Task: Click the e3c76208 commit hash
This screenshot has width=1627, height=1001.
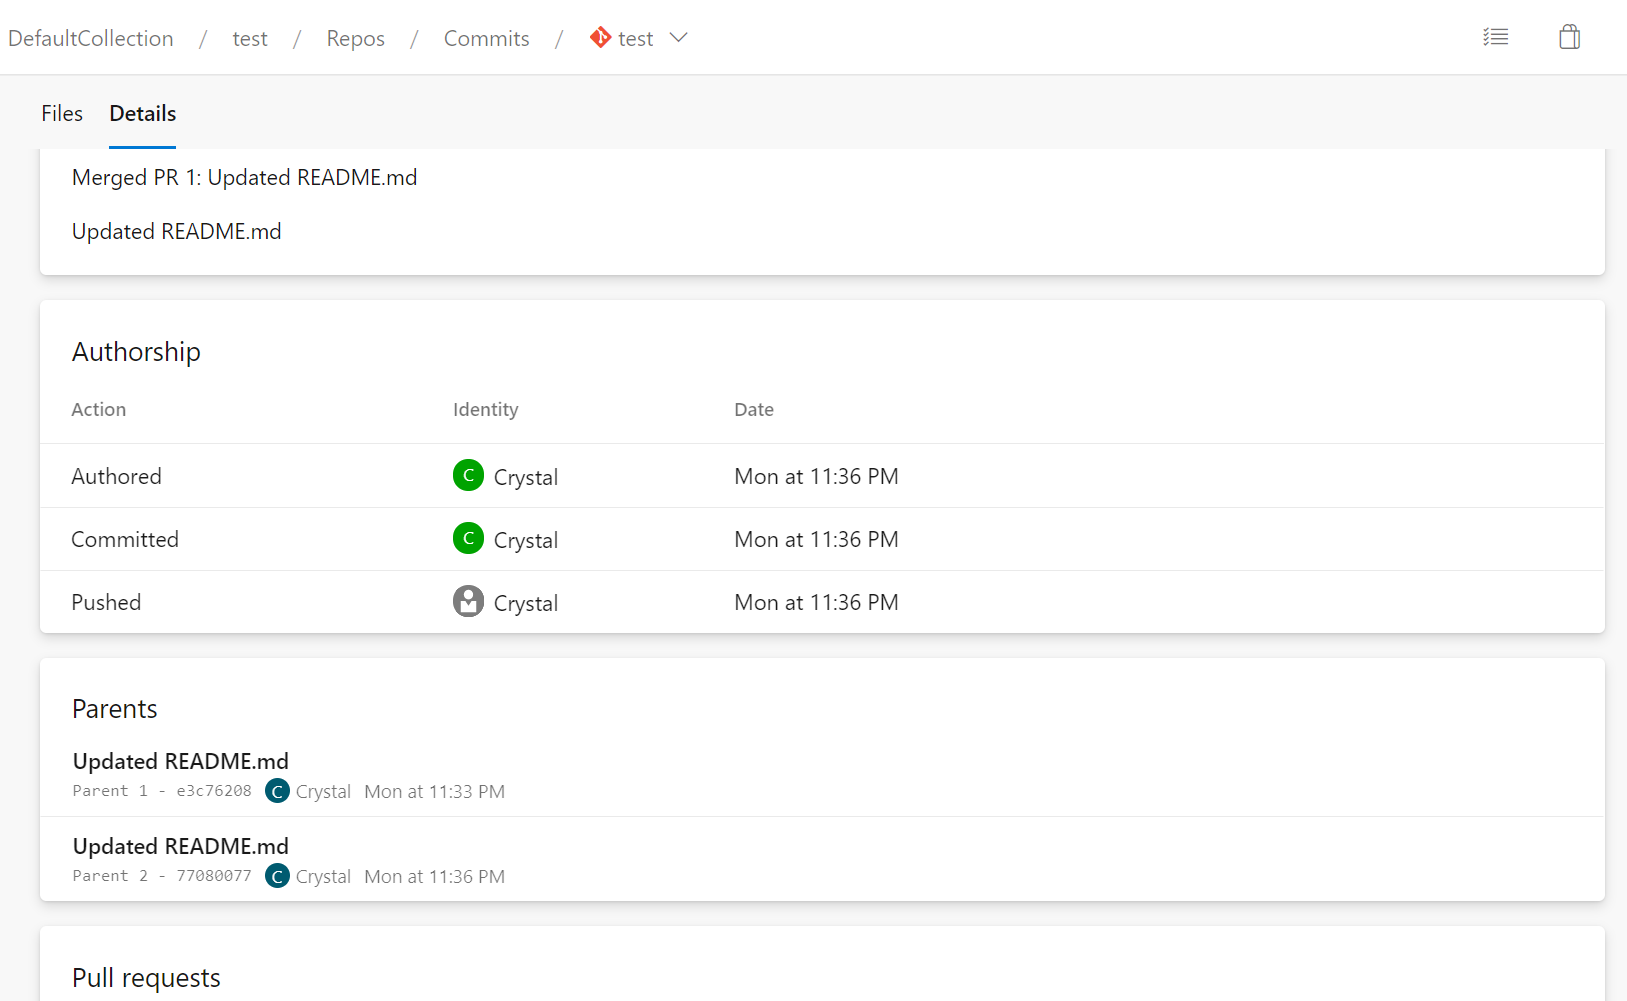Action: [213, 790]
